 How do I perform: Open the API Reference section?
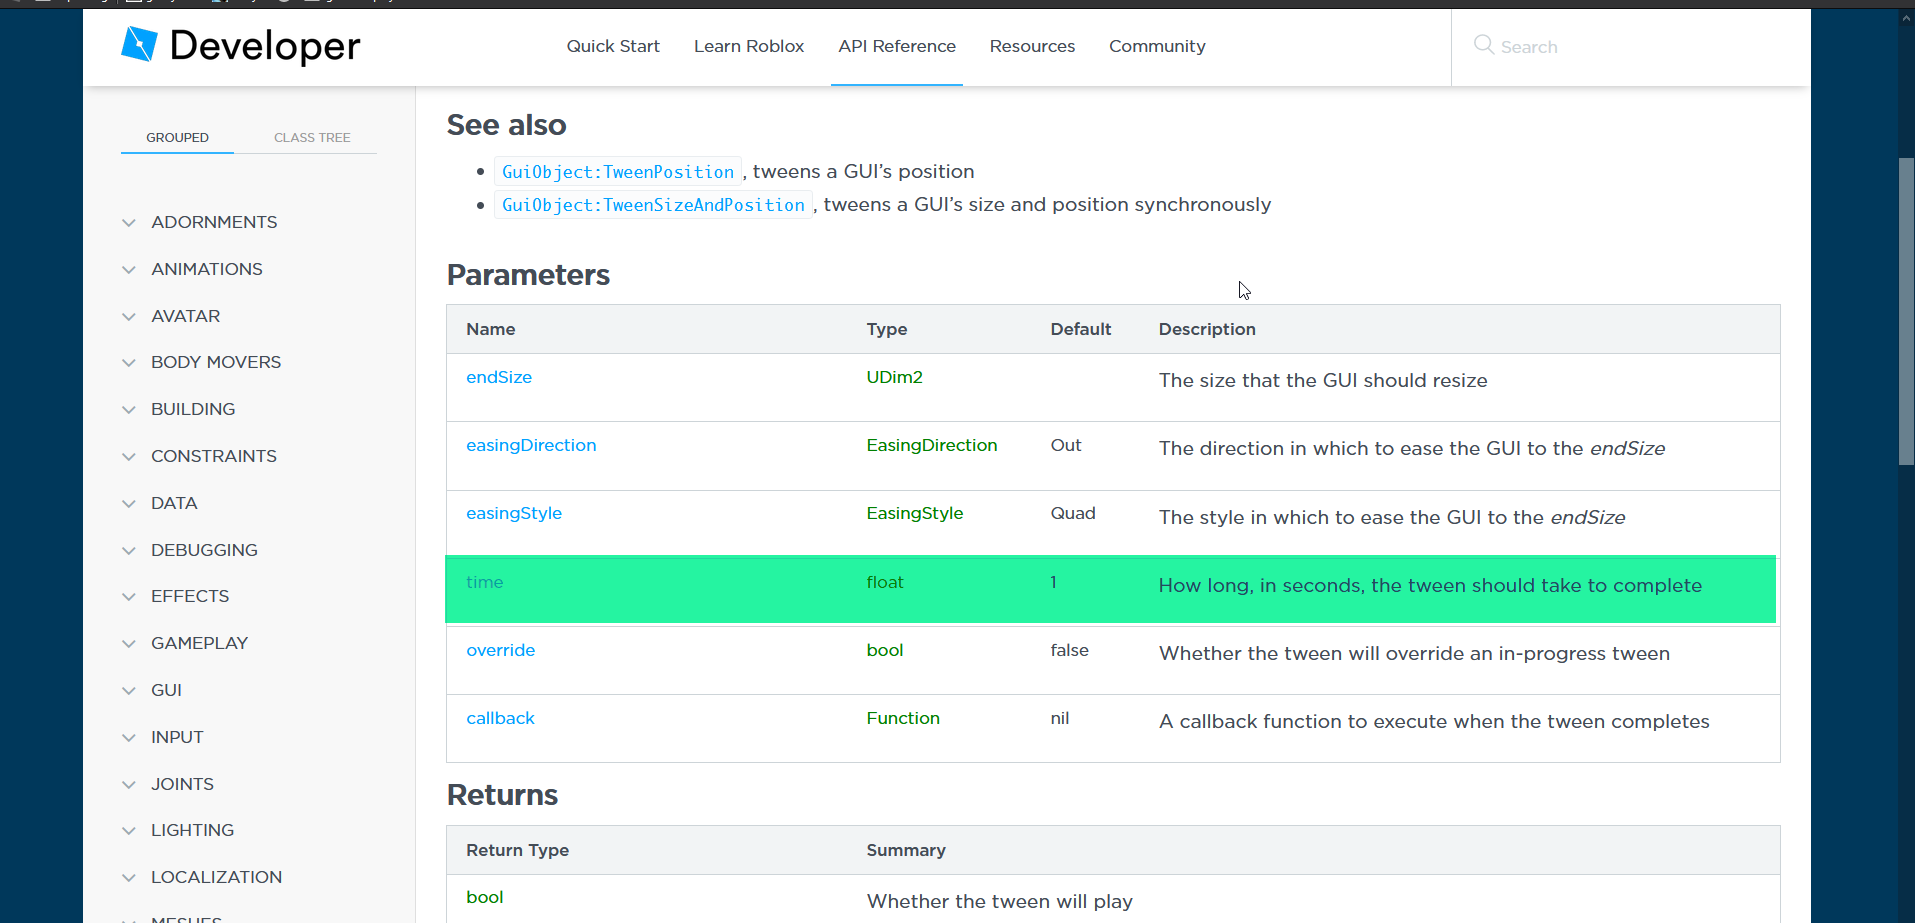click(x=896, y=46)
